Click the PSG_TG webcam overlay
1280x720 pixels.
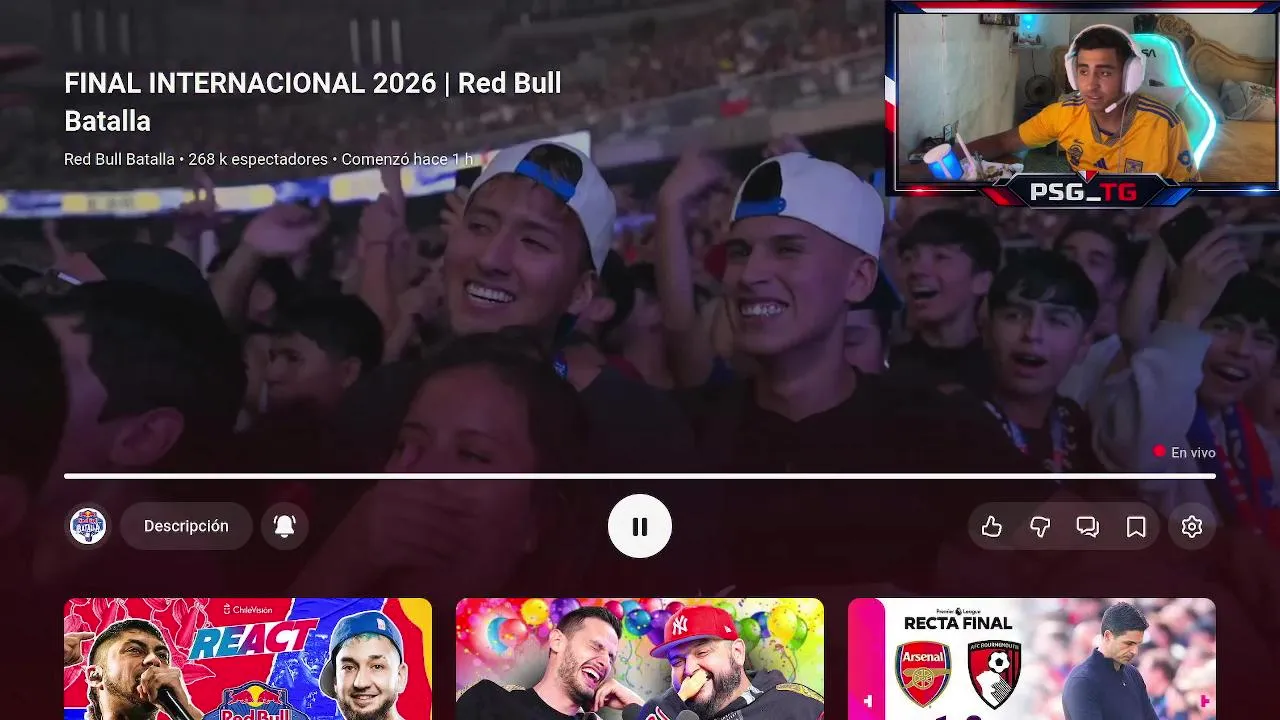pyautogui.click(x=1082, y=104)
